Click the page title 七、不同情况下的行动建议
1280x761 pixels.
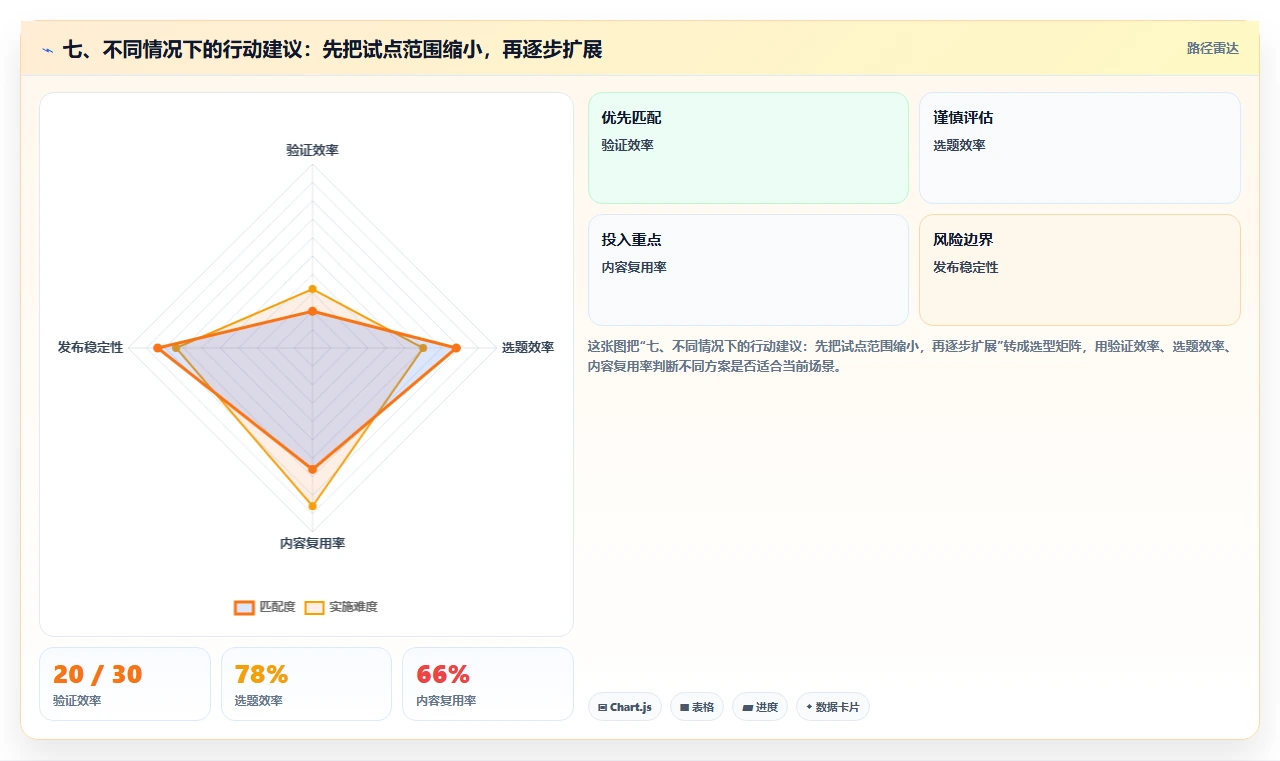[333, 50]
